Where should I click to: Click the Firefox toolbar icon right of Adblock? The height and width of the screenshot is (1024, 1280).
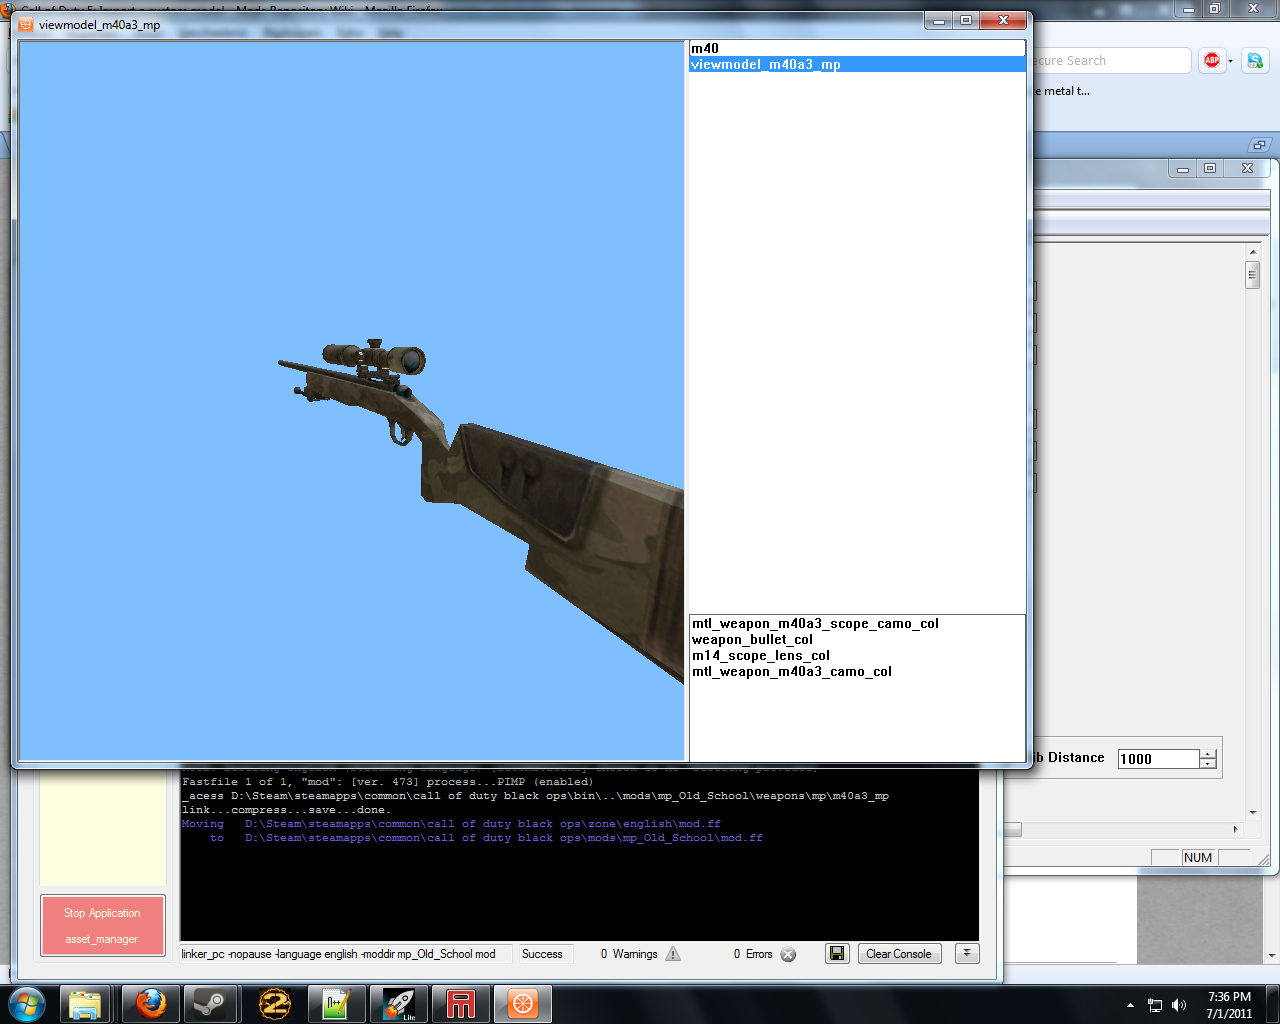[1254, 61]
